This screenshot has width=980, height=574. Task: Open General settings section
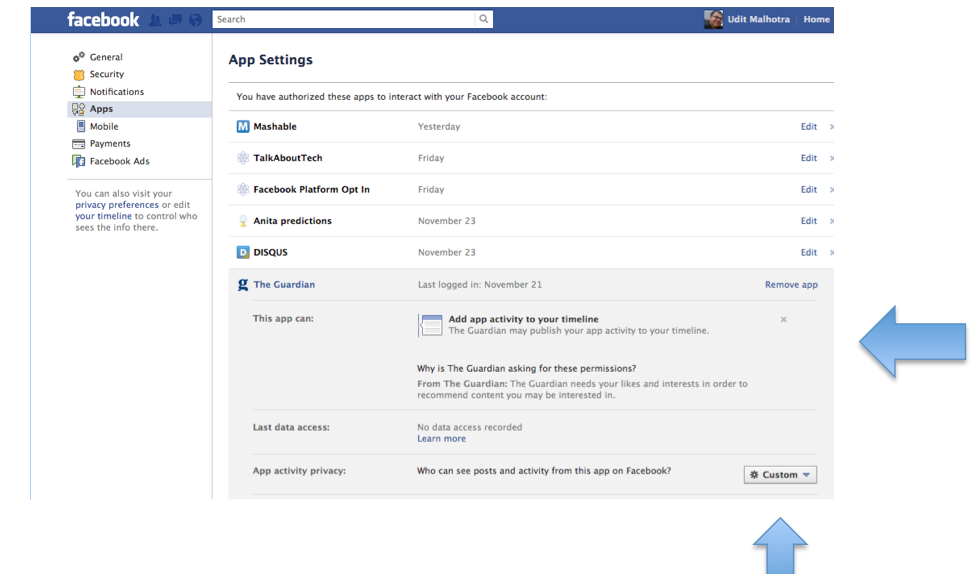(106, 57)
